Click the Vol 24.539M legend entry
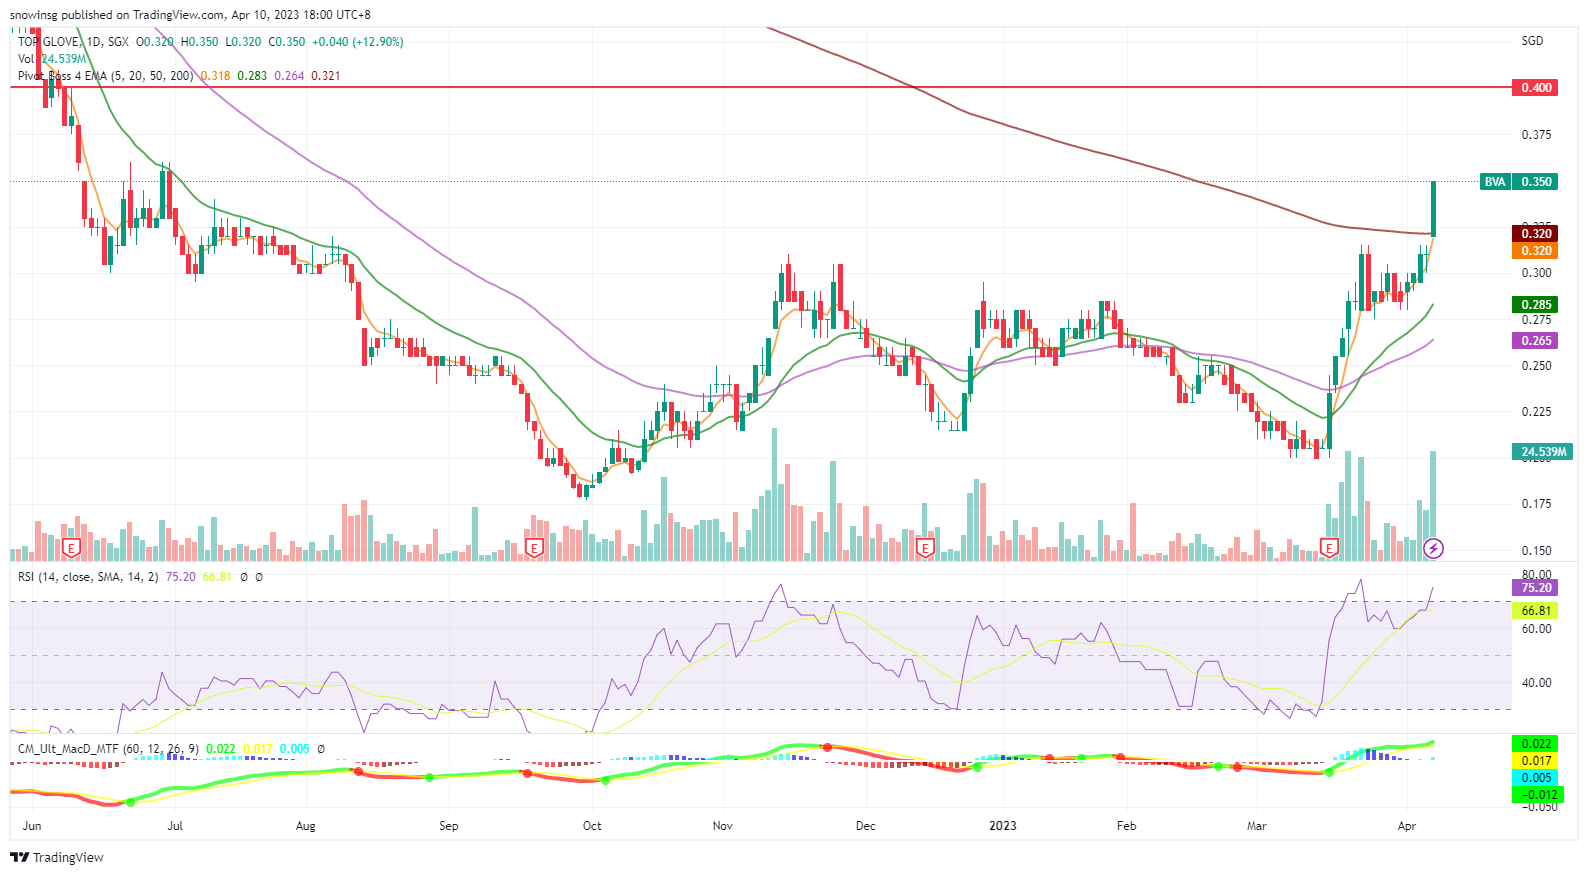Screen dimensions: 1588x875 click(x=52, y=59)
